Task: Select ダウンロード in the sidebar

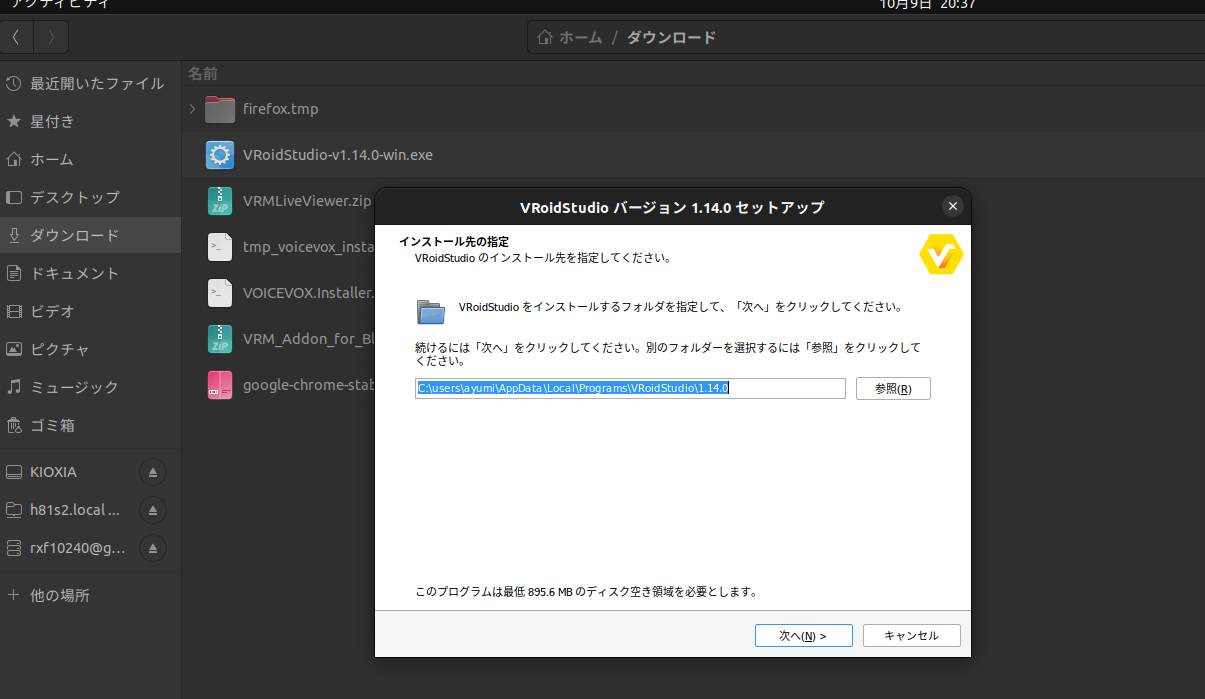Action: pos(90,235)
